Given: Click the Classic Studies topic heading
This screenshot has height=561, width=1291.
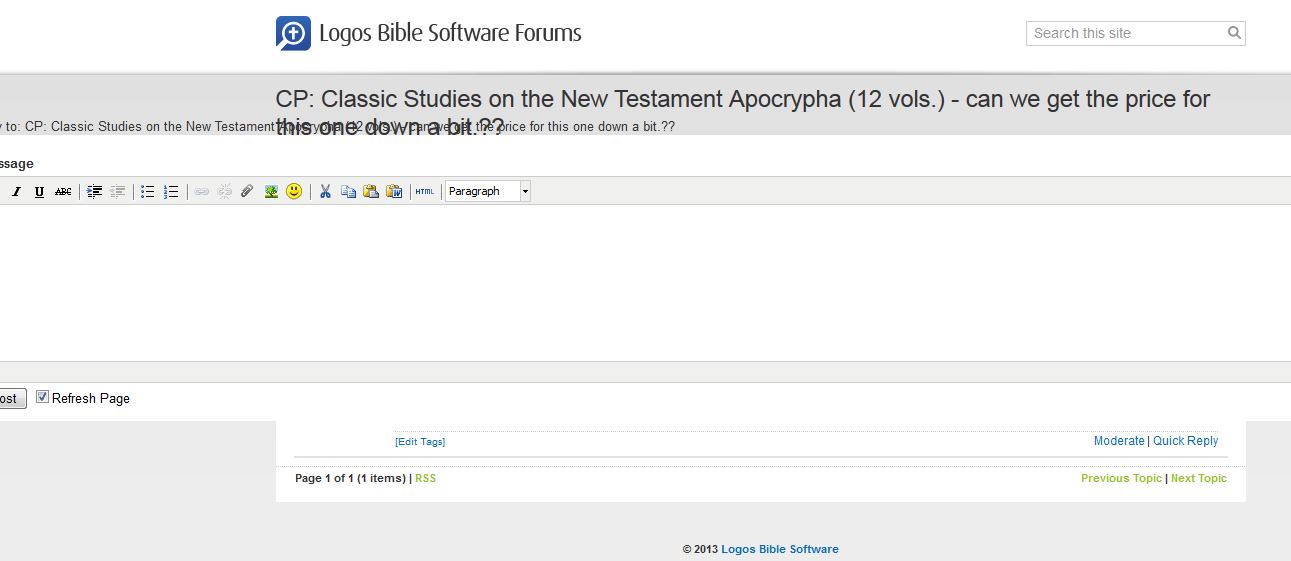Looking at the screenshot, I should pyautogui.click(x=743, y=113).
